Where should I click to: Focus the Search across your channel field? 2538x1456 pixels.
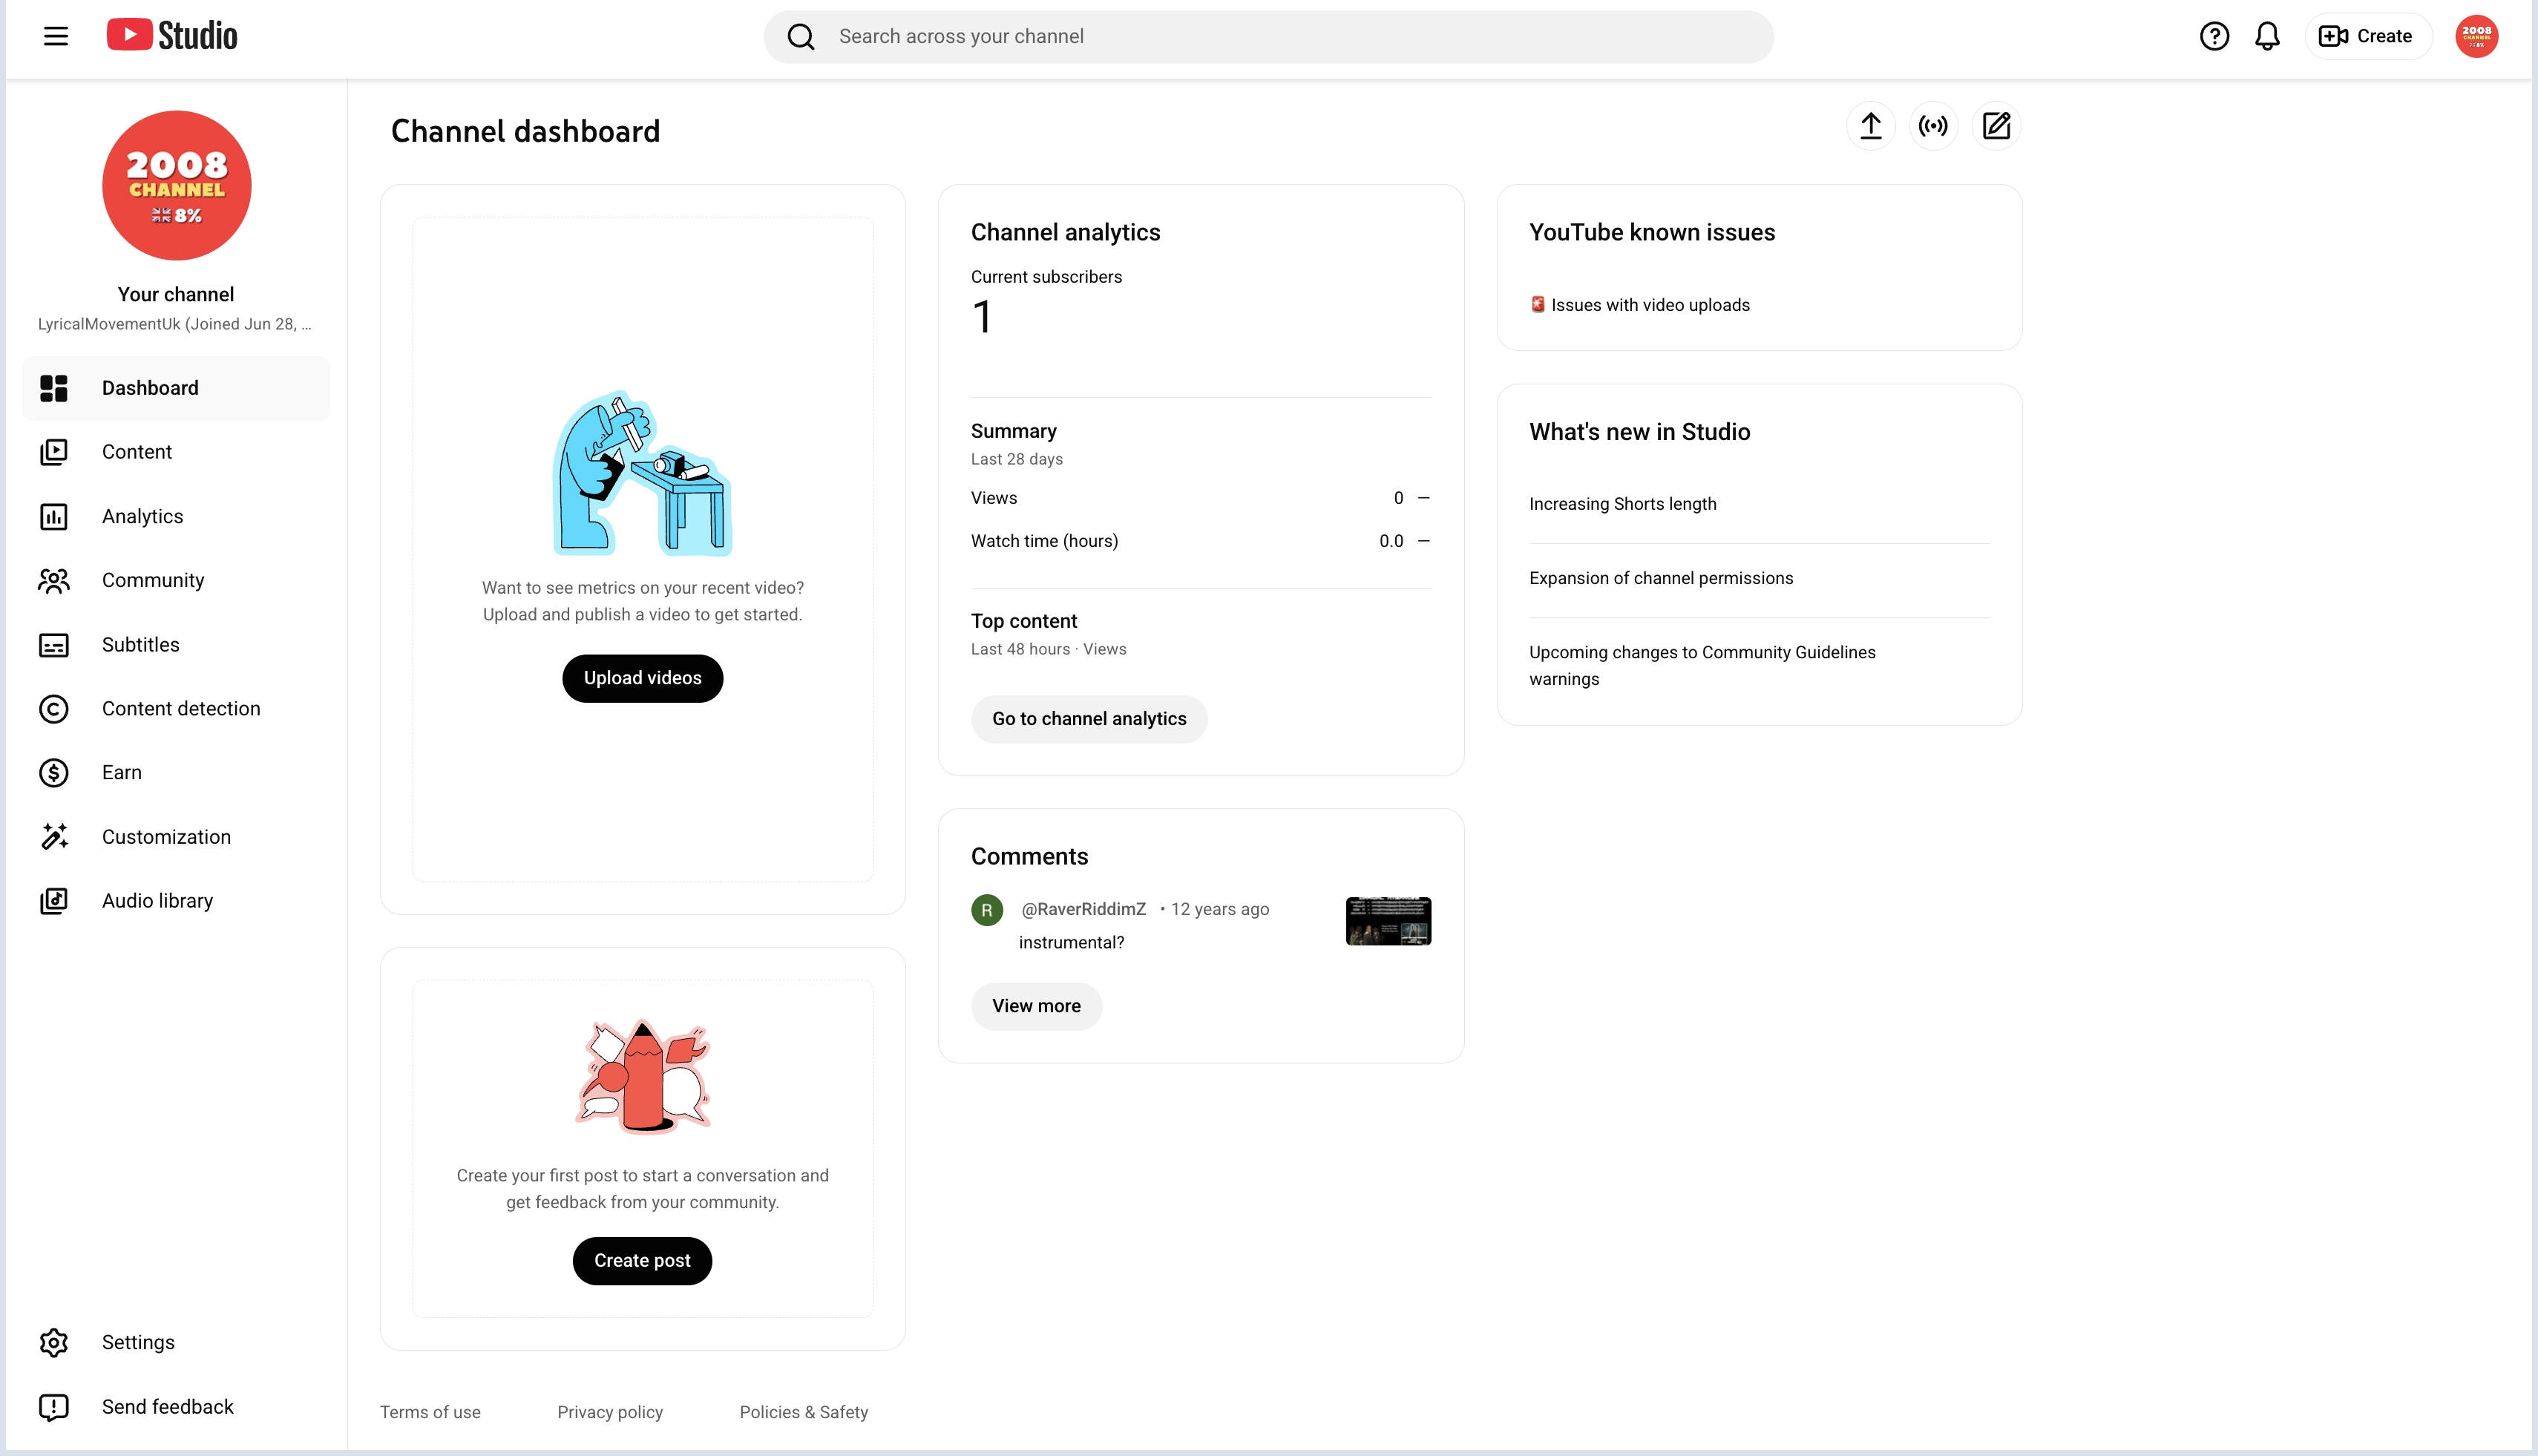point(1268,37)
